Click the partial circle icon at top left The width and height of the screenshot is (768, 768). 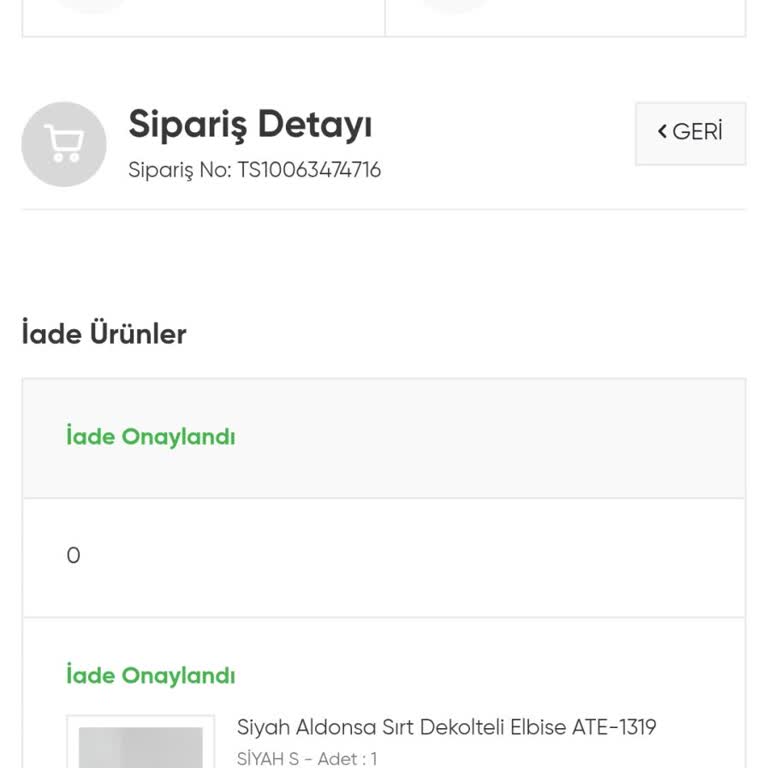coord(90,5)
